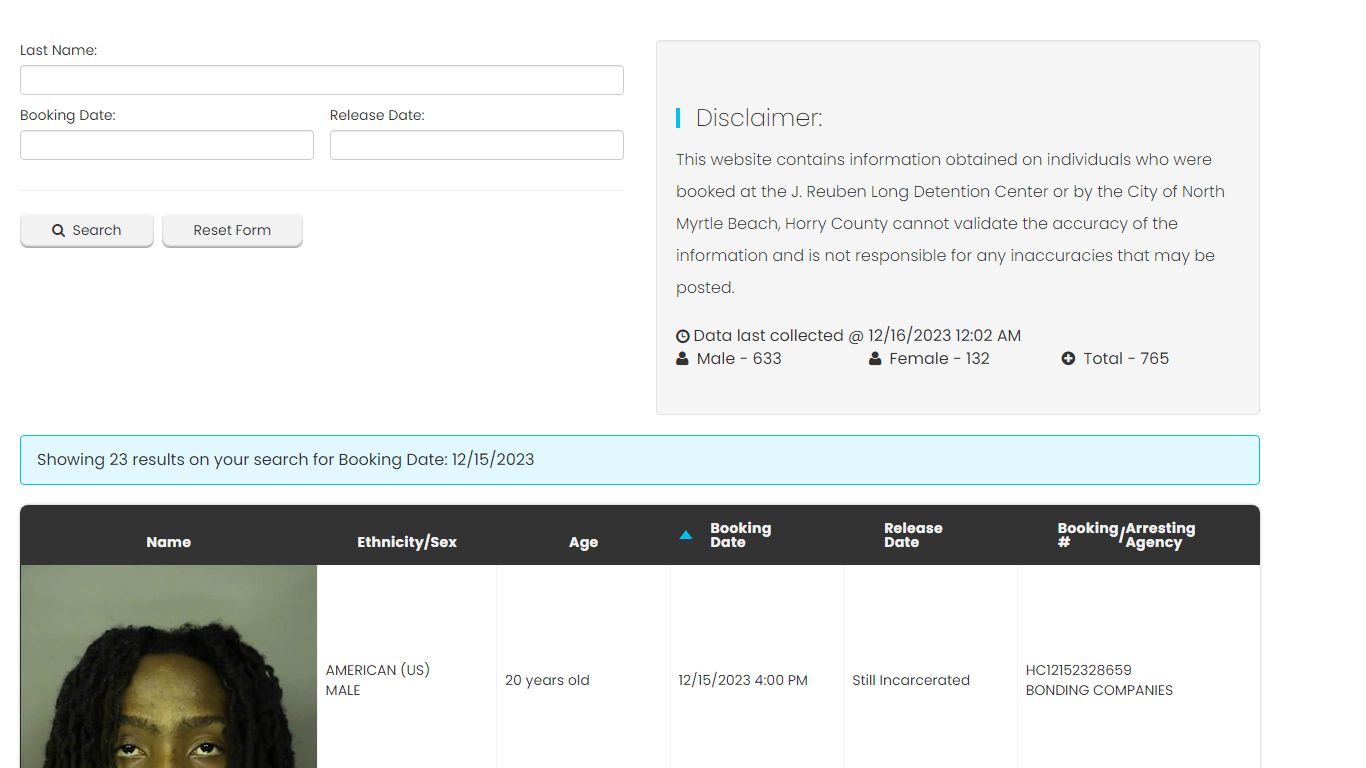Click the "Release Date:" label

(377, 115)
